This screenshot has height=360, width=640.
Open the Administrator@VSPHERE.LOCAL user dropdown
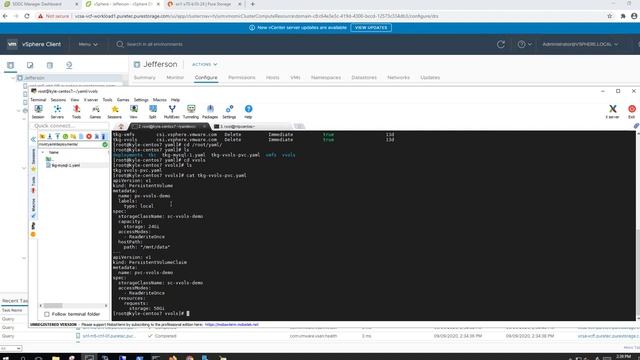click(580, 44)
